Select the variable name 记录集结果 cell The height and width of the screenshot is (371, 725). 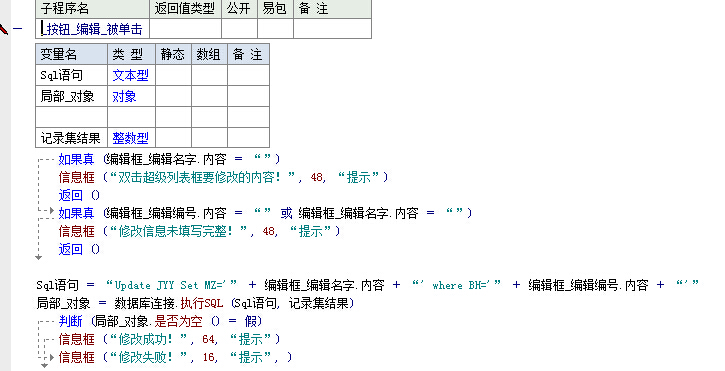(x=72, y=138)
